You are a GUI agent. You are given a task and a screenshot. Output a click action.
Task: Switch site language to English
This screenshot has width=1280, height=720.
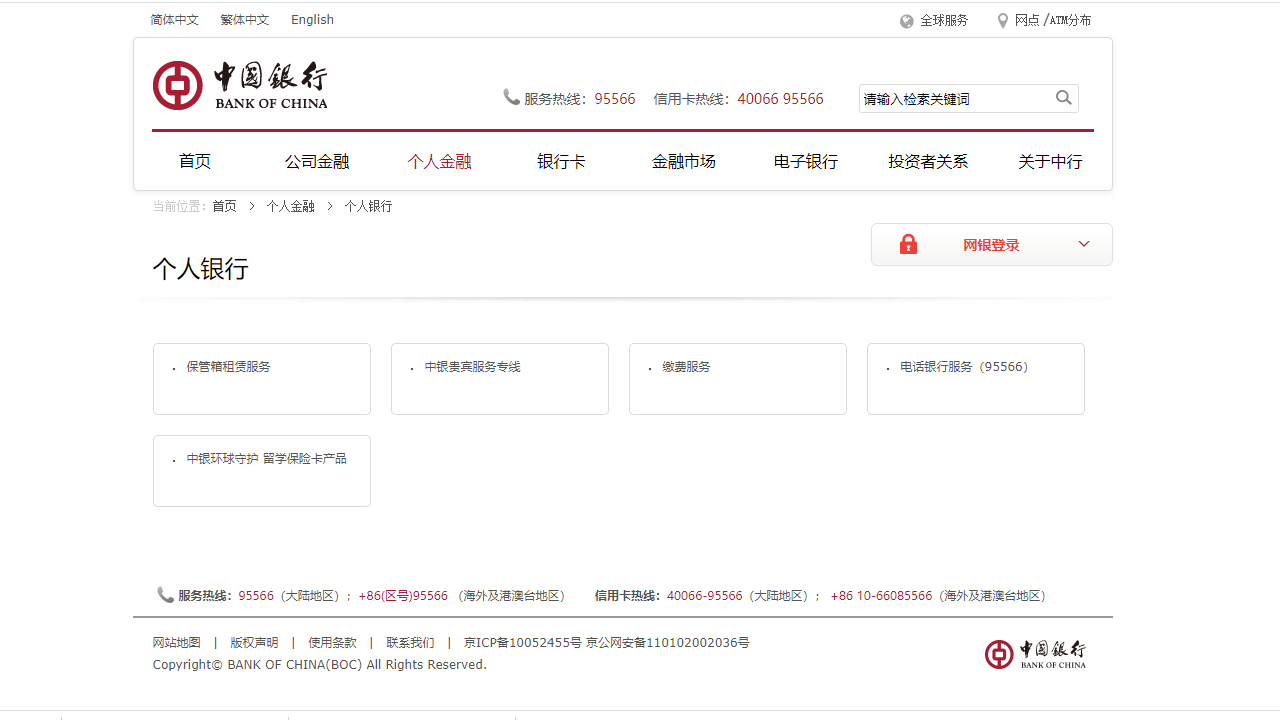[312, 19]
